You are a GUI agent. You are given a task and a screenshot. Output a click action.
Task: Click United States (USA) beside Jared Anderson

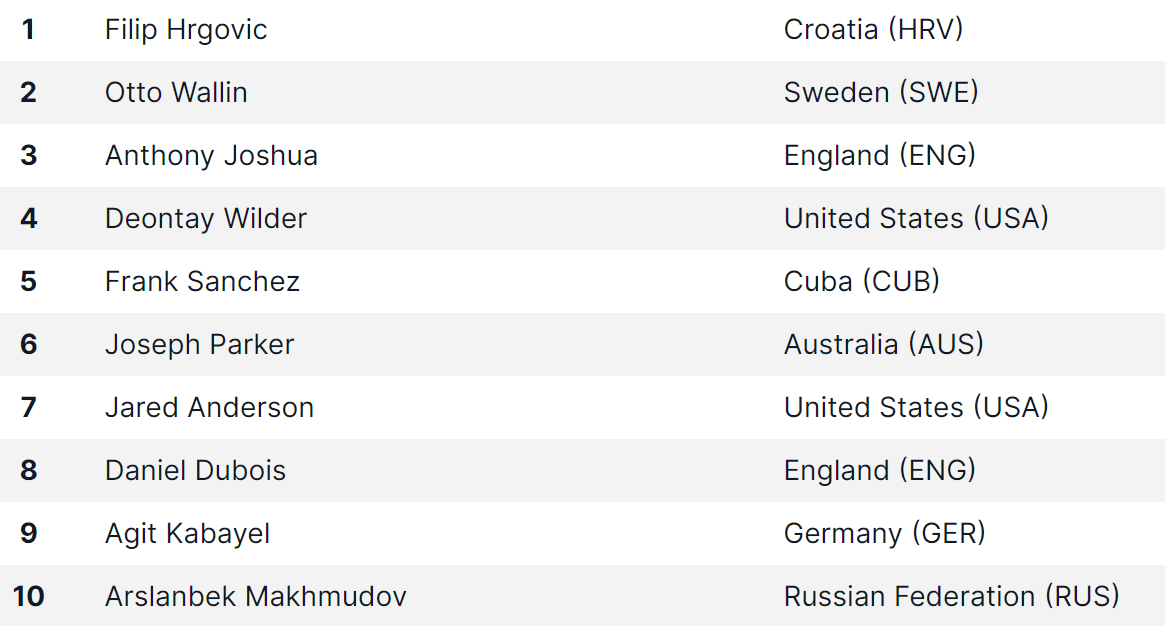click(916, 408)
